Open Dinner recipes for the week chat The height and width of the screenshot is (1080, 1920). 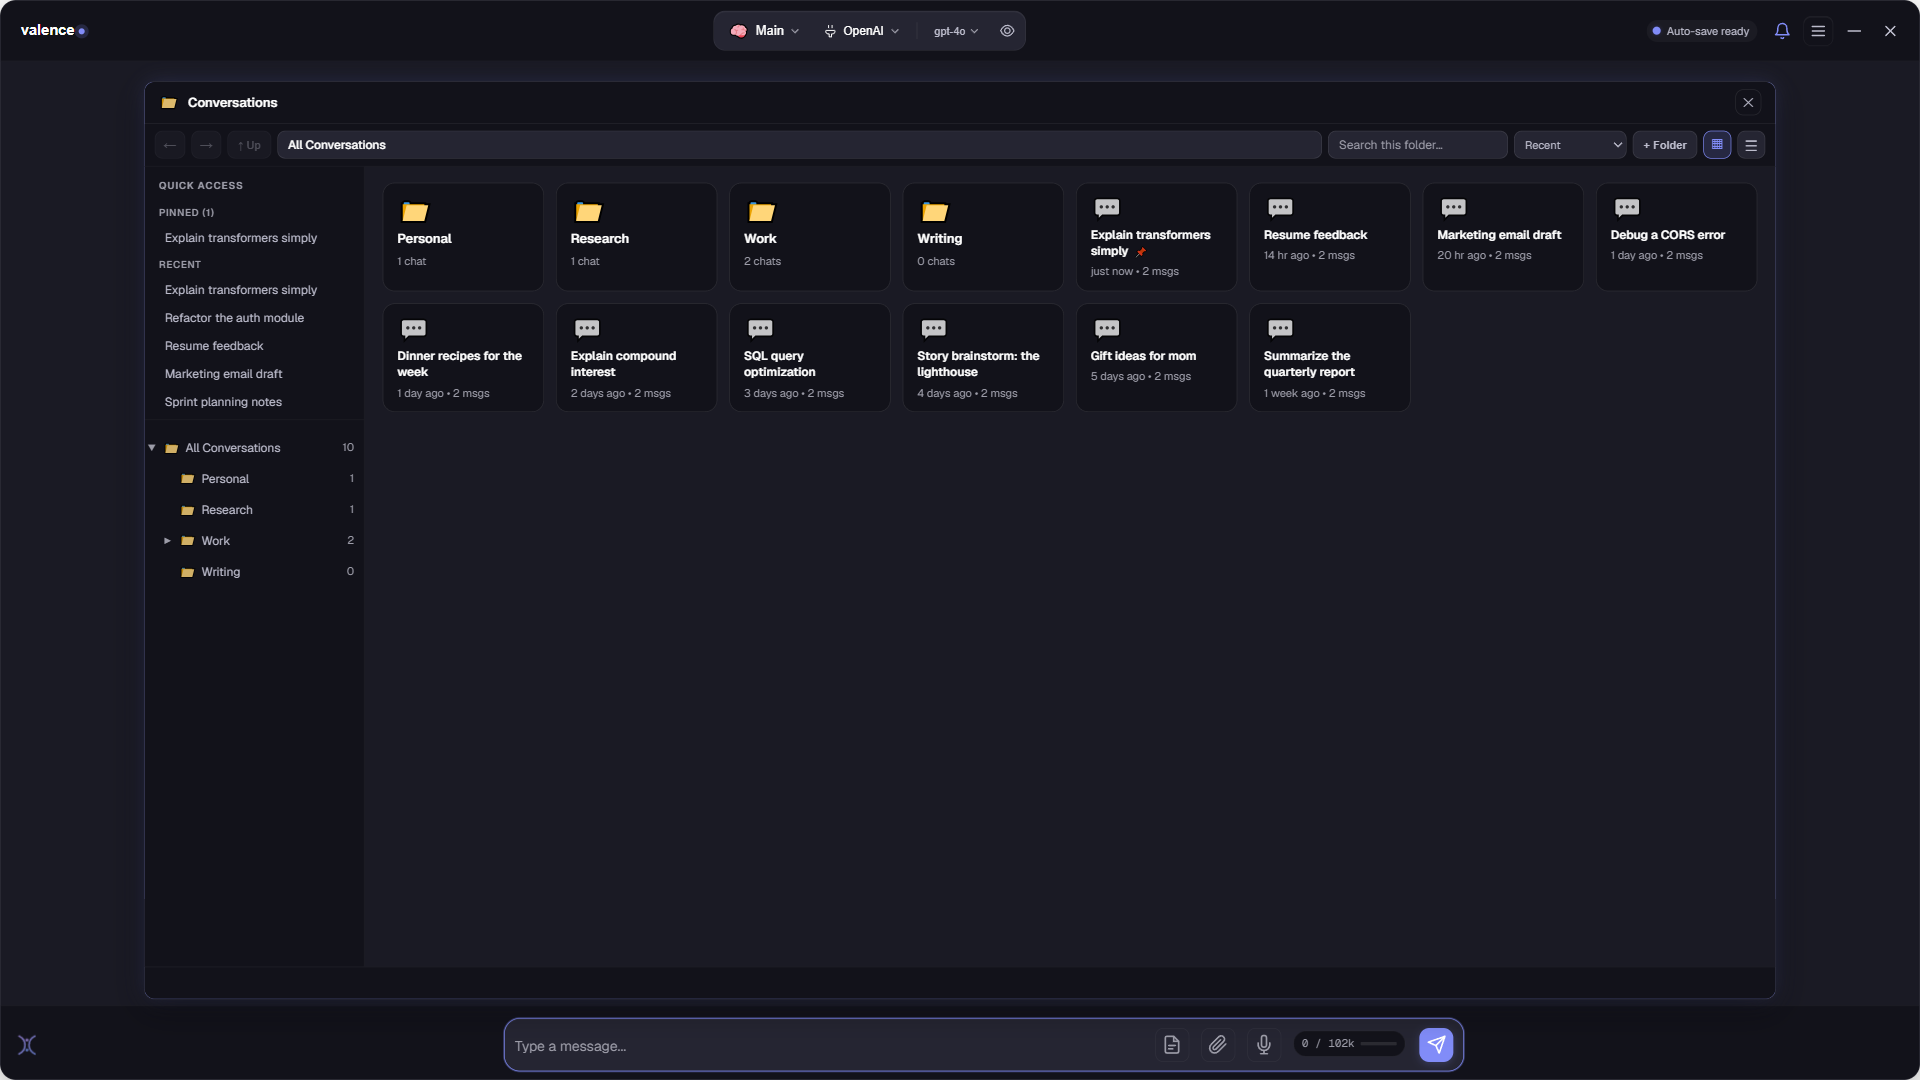463,358
